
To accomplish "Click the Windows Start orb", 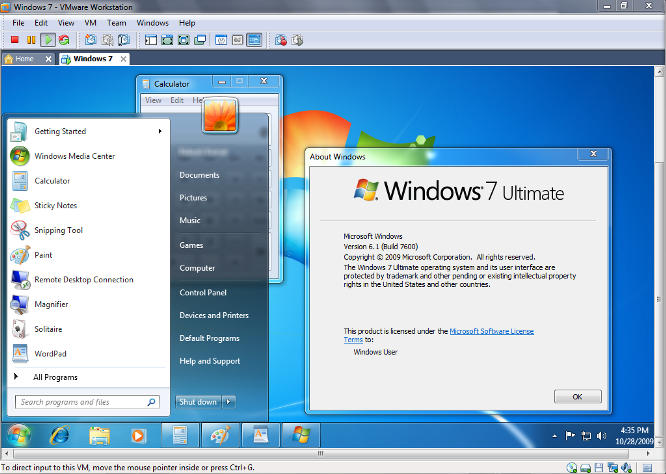I will pyautogui.click(x=19, y=435).
